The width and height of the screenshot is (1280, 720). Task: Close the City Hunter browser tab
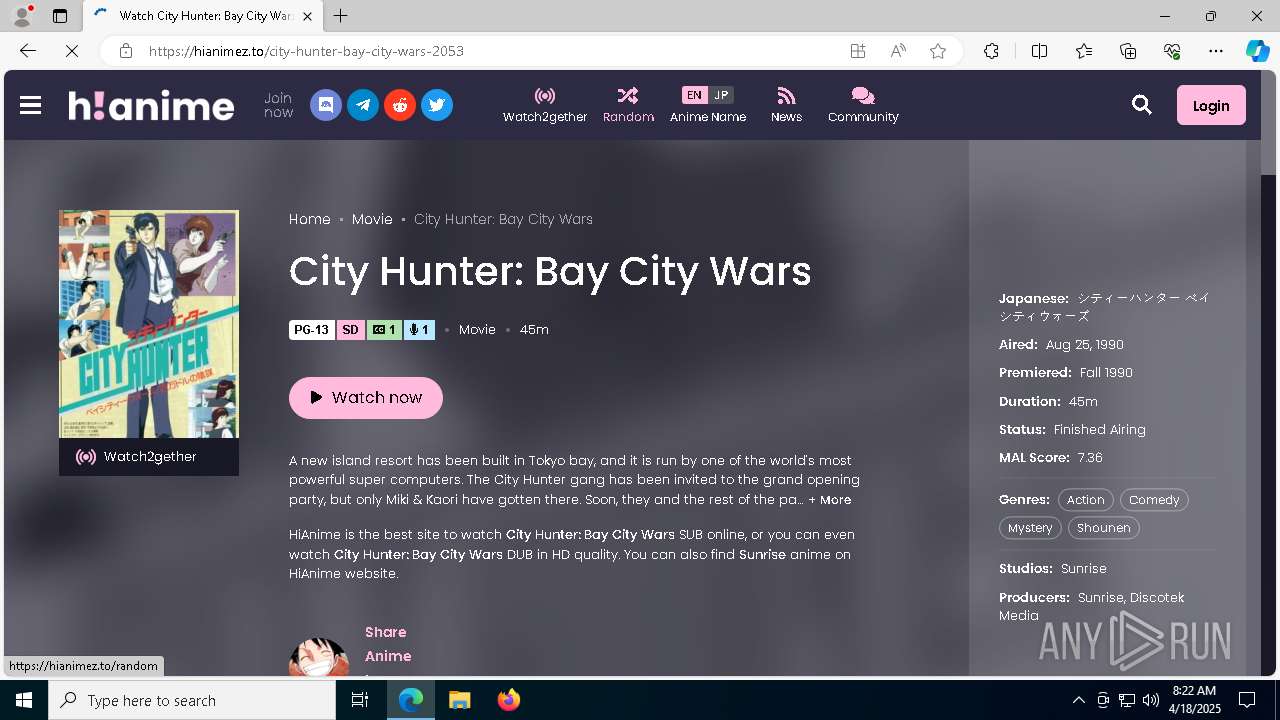(308, 16)
